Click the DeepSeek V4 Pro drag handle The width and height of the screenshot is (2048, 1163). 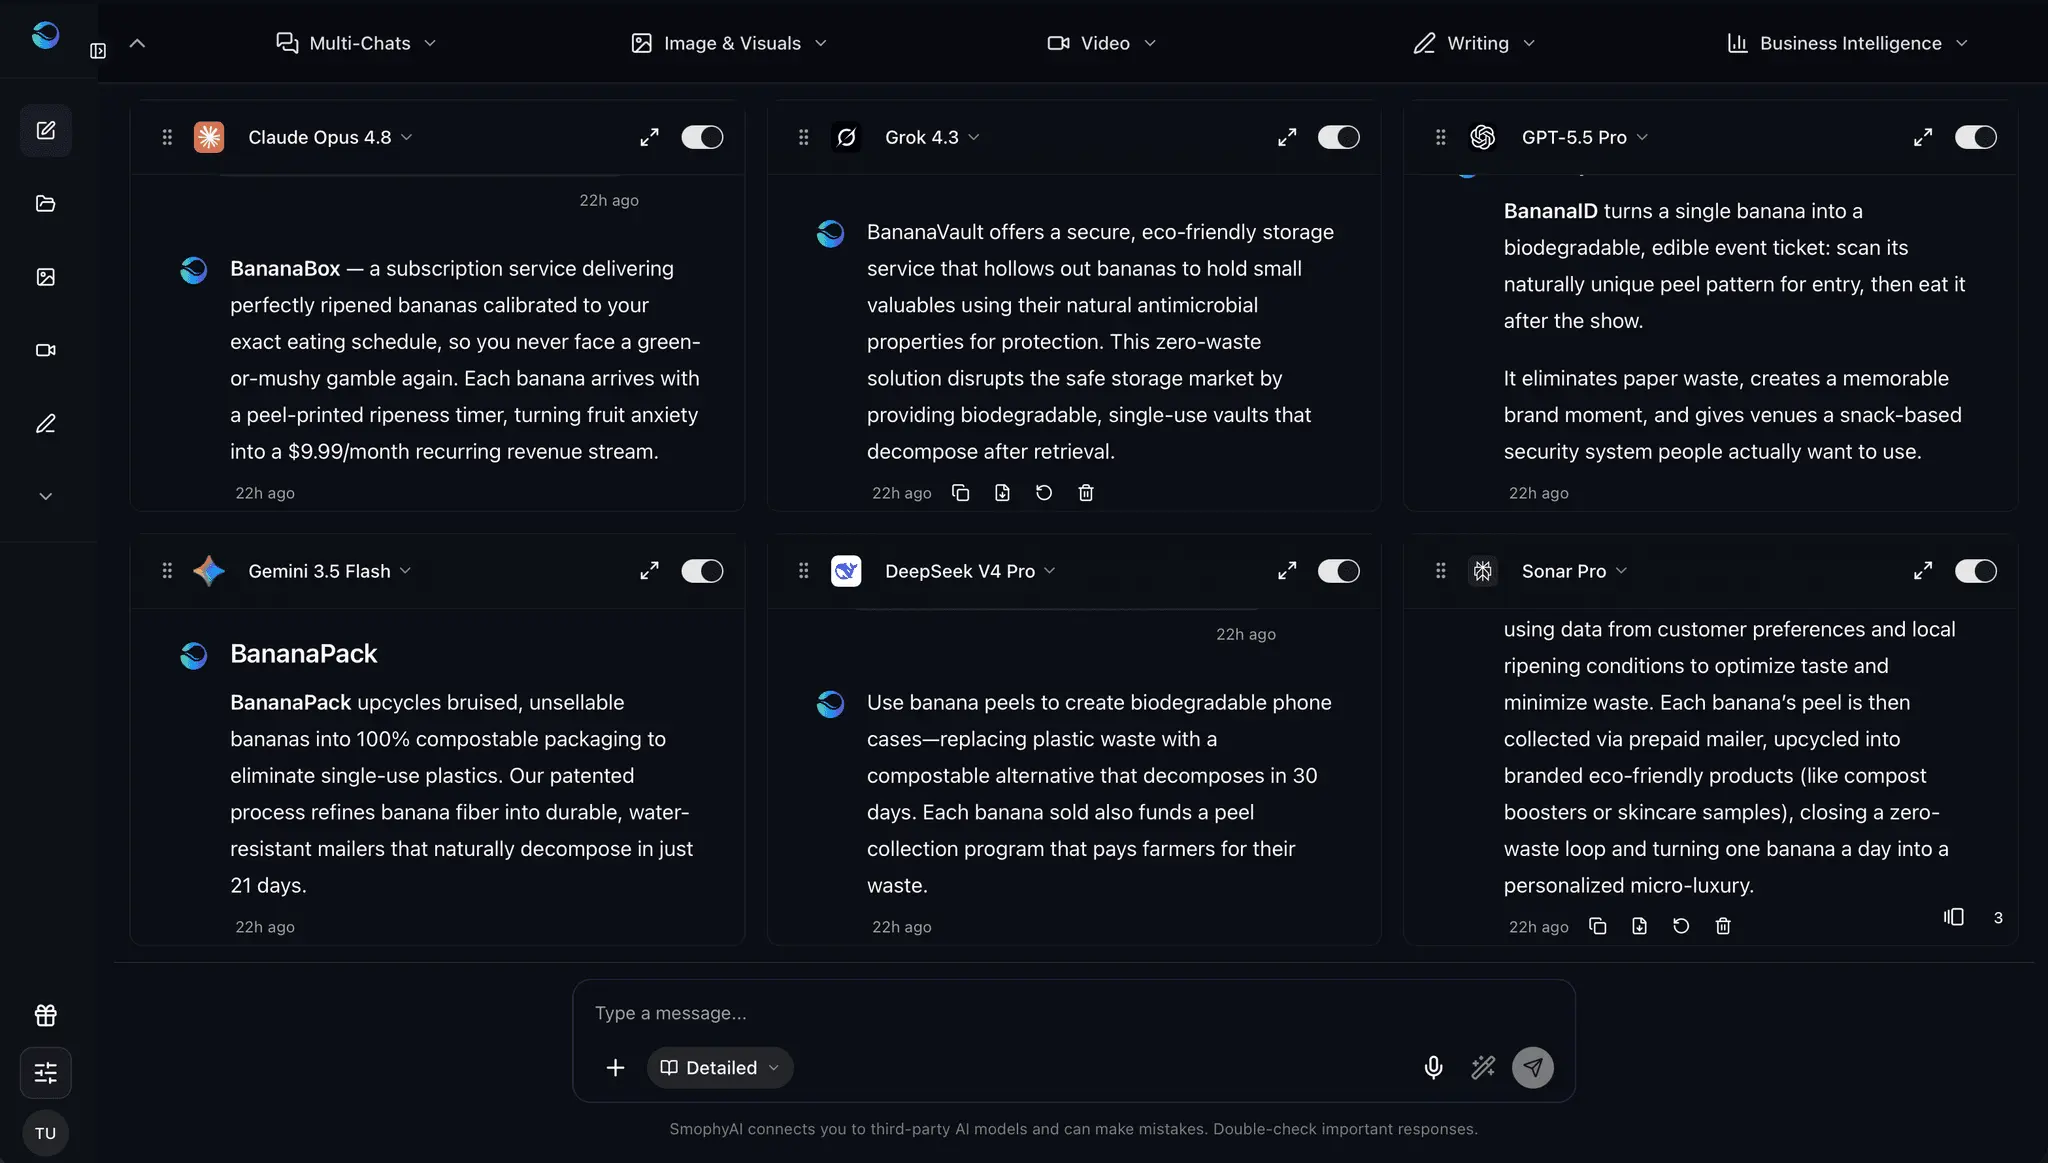[x=804, y=571]
